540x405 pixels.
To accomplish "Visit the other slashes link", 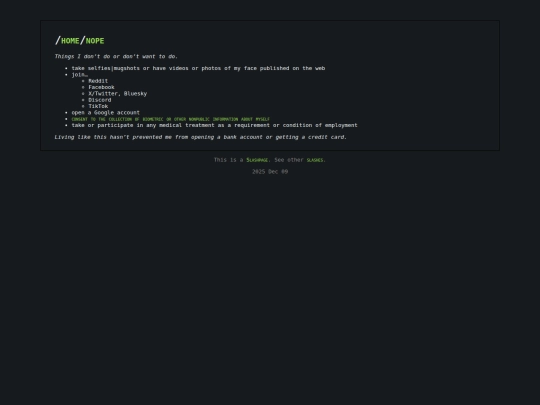I will (315, 160).
